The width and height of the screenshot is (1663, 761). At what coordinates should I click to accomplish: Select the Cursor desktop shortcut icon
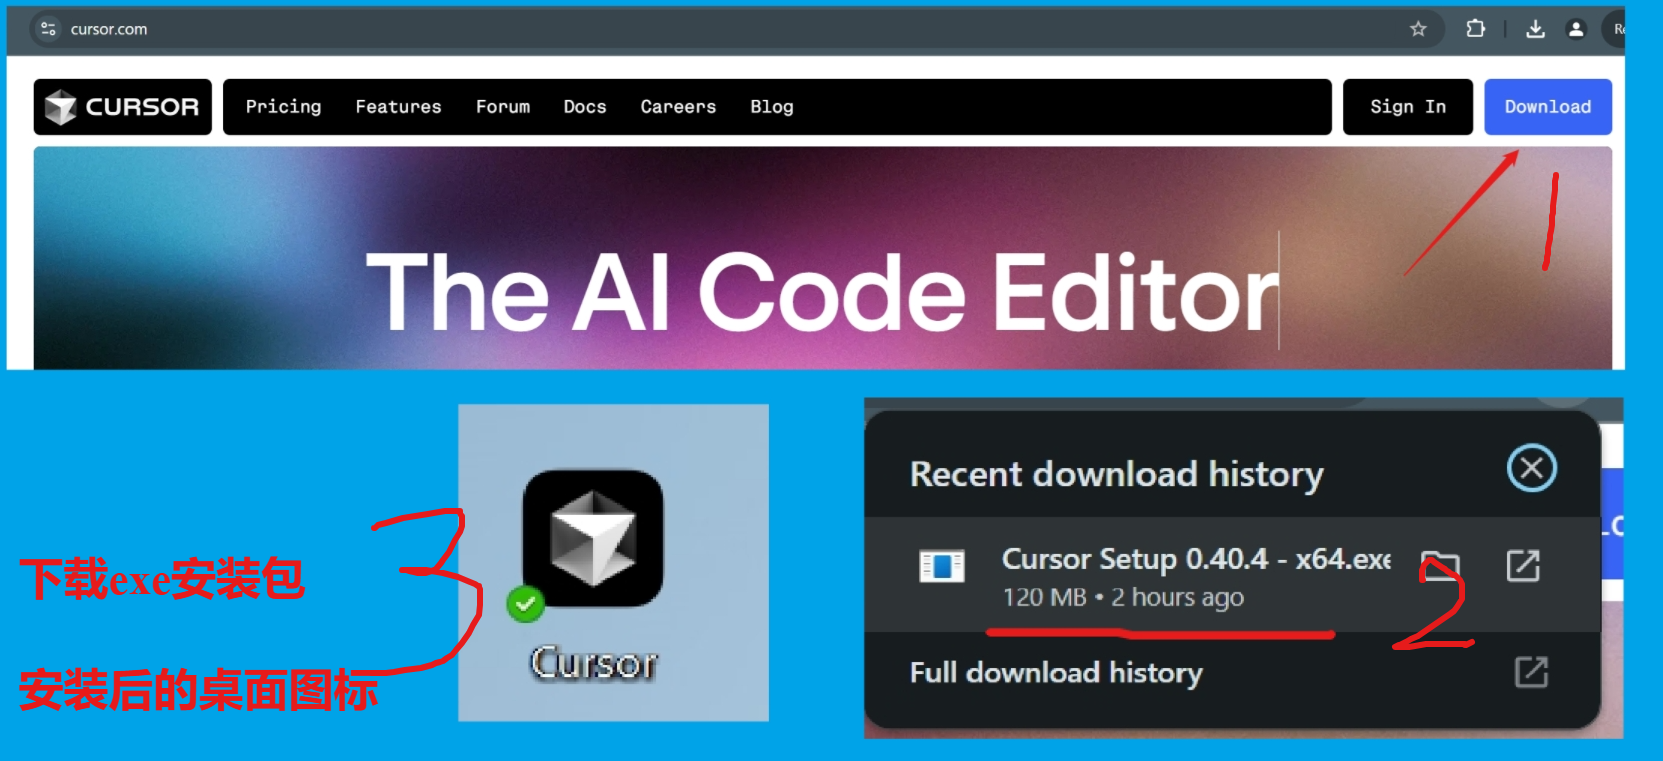(593, 538)
